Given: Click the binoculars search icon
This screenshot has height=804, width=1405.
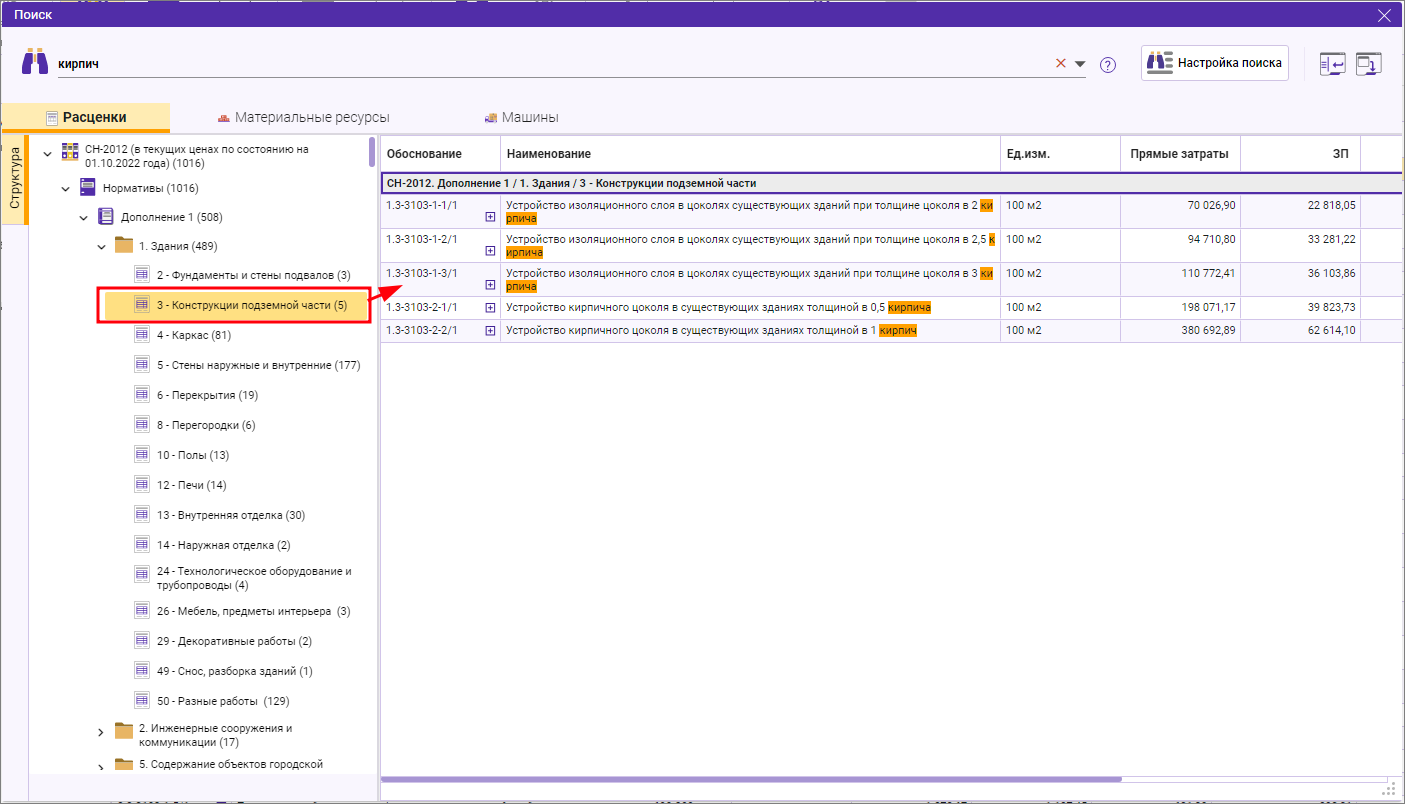Looking at the screenshot, I should 35,62.
